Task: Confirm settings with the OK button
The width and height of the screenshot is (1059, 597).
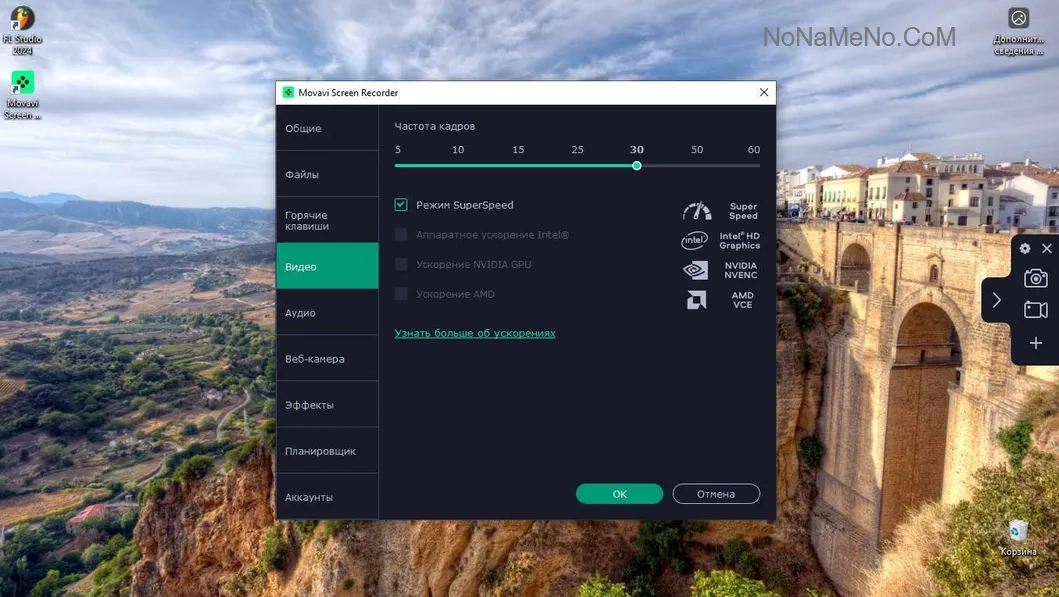Action: [619, 494]
